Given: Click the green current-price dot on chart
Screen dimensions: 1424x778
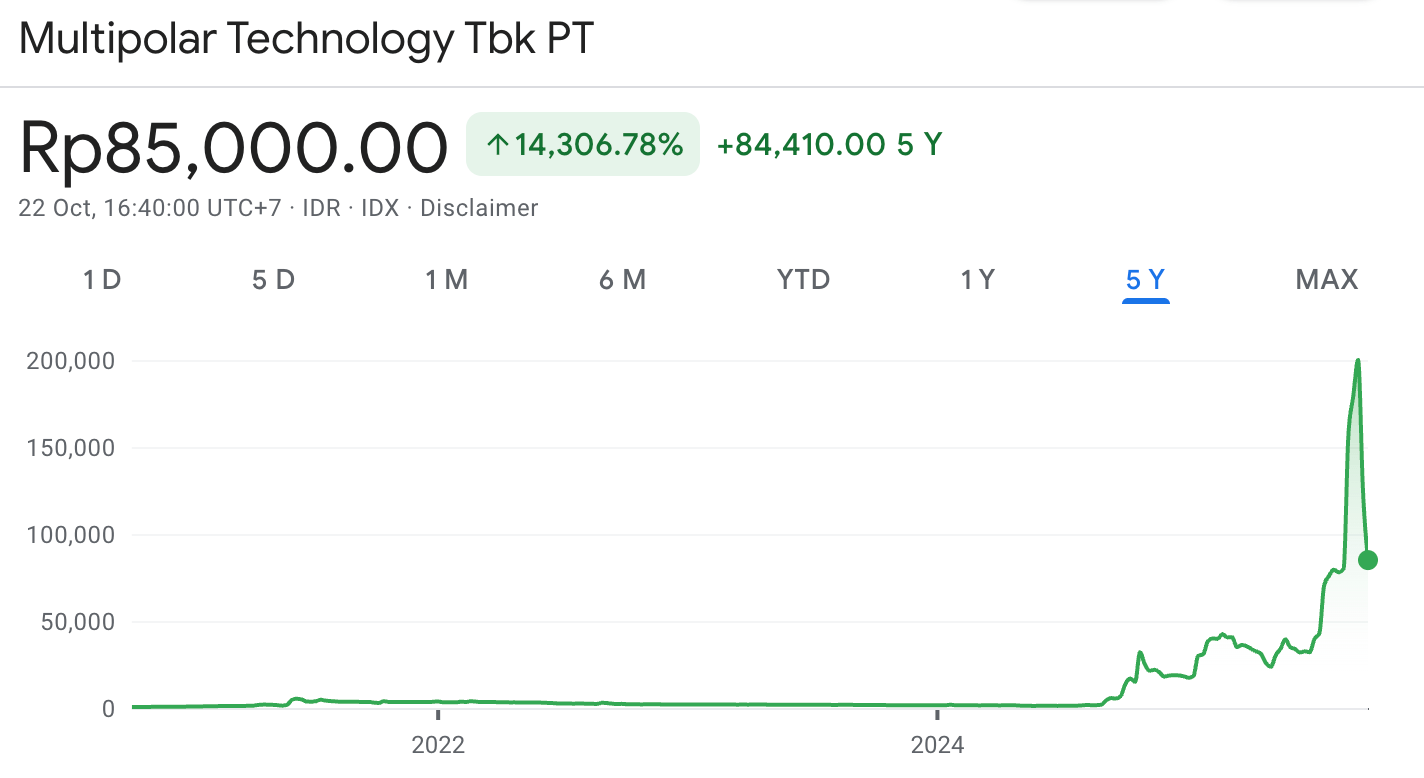Looking at the screenshot, I should pos(1368,560).
